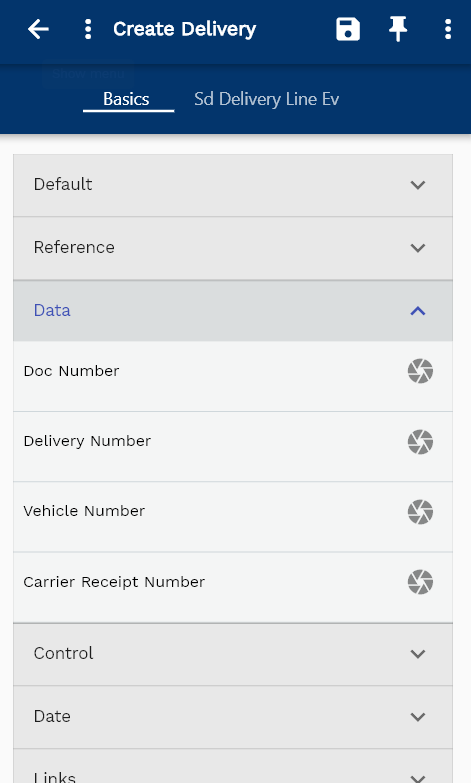
Task: Switch to the Basics tab
Action: (x=126, y=99)
